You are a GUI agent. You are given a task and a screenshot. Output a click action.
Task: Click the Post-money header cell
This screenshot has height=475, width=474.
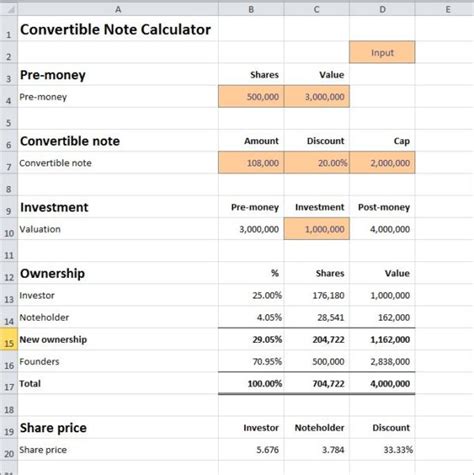[382, 207]
